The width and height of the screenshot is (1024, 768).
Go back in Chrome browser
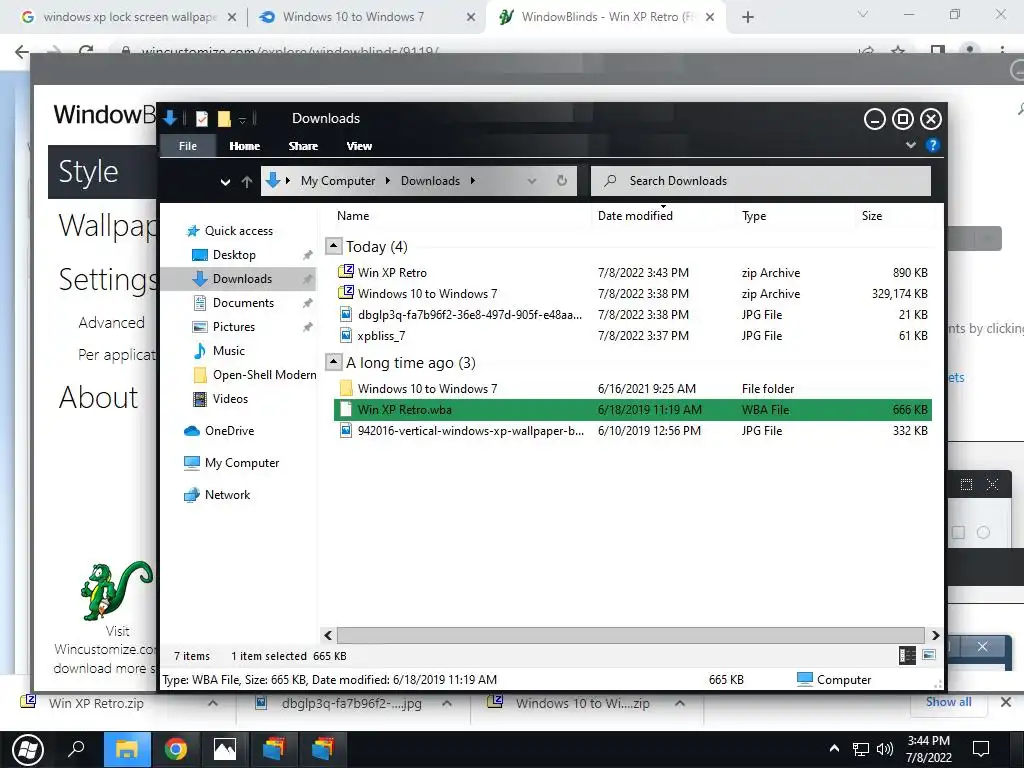[x=22, y=51]
